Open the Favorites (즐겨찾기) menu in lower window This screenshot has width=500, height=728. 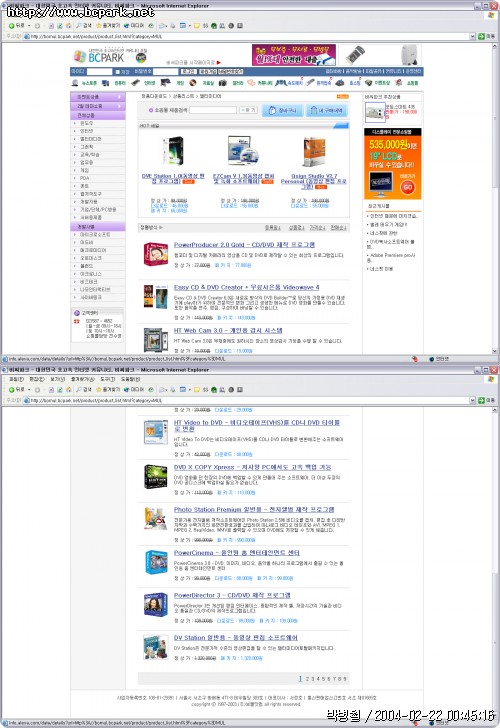click(x=82, y=379)
